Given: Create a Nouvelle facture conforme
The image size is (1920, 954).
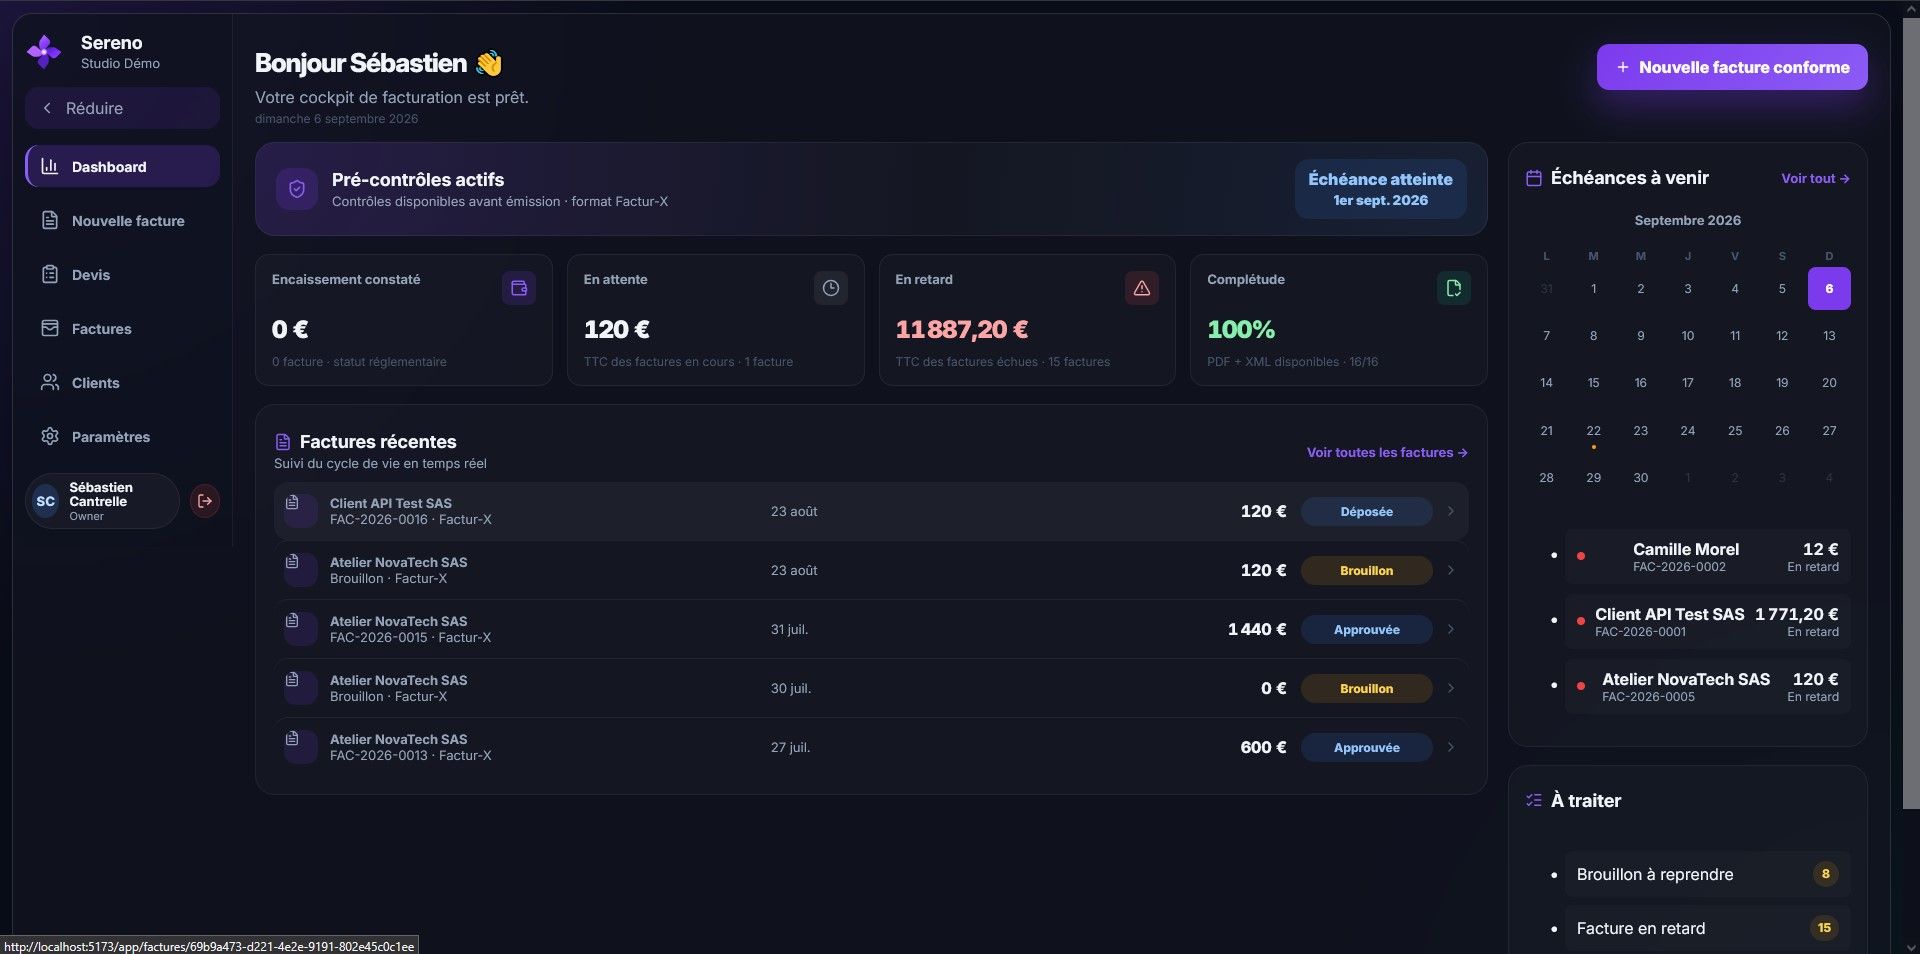Looking at the screenshot, I should [1732, 67].
